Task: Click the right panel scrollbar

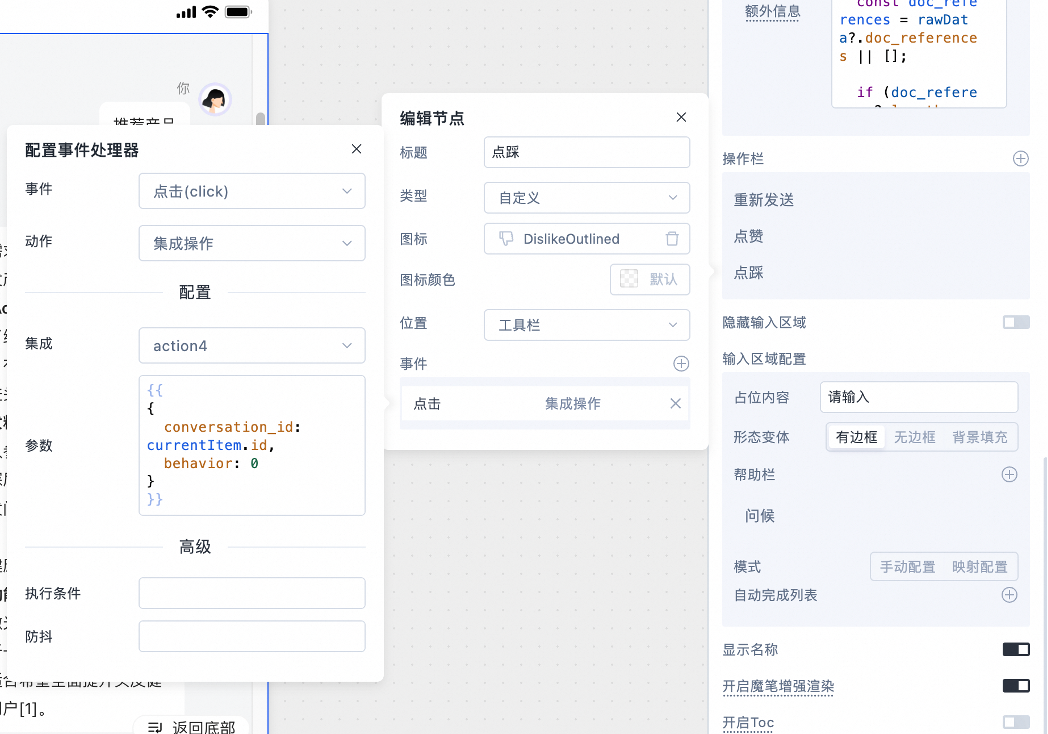Action: [x=1045, y=595]
